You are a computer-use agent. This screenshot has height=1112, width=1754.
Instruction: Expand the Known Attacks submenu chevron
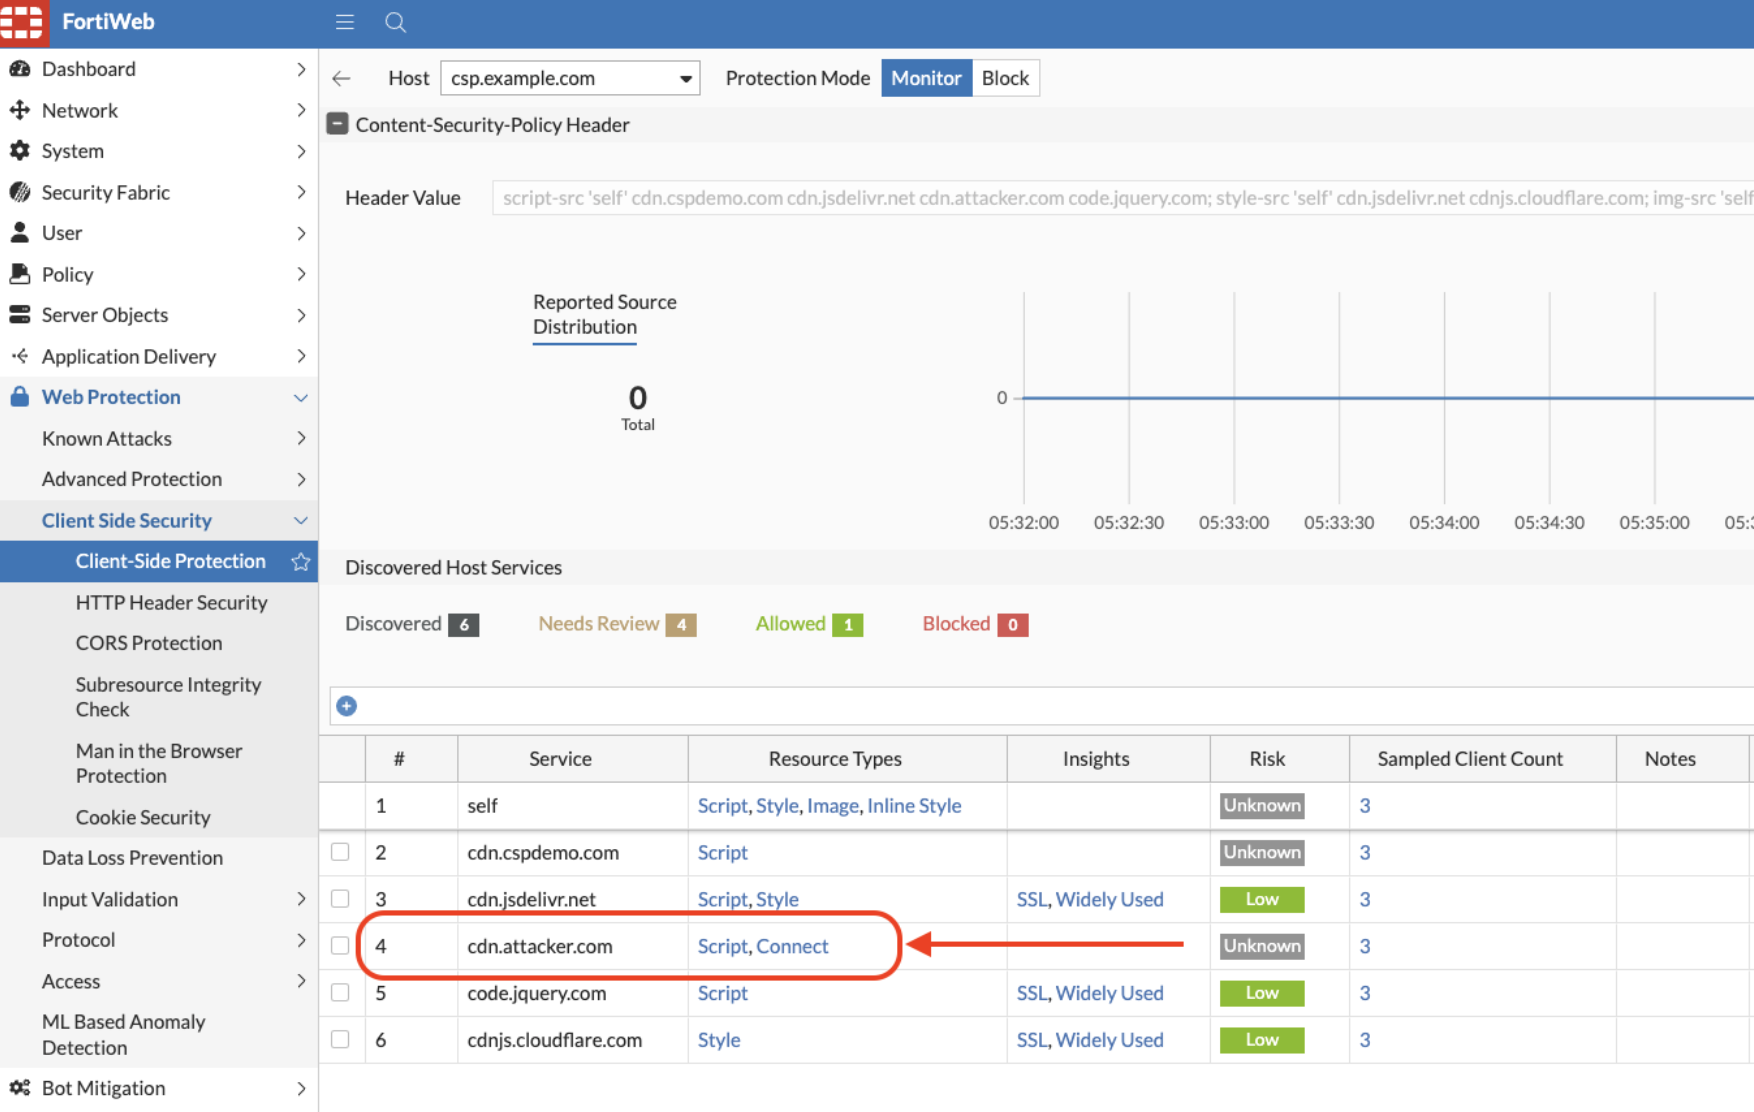[x=301, y=438]
